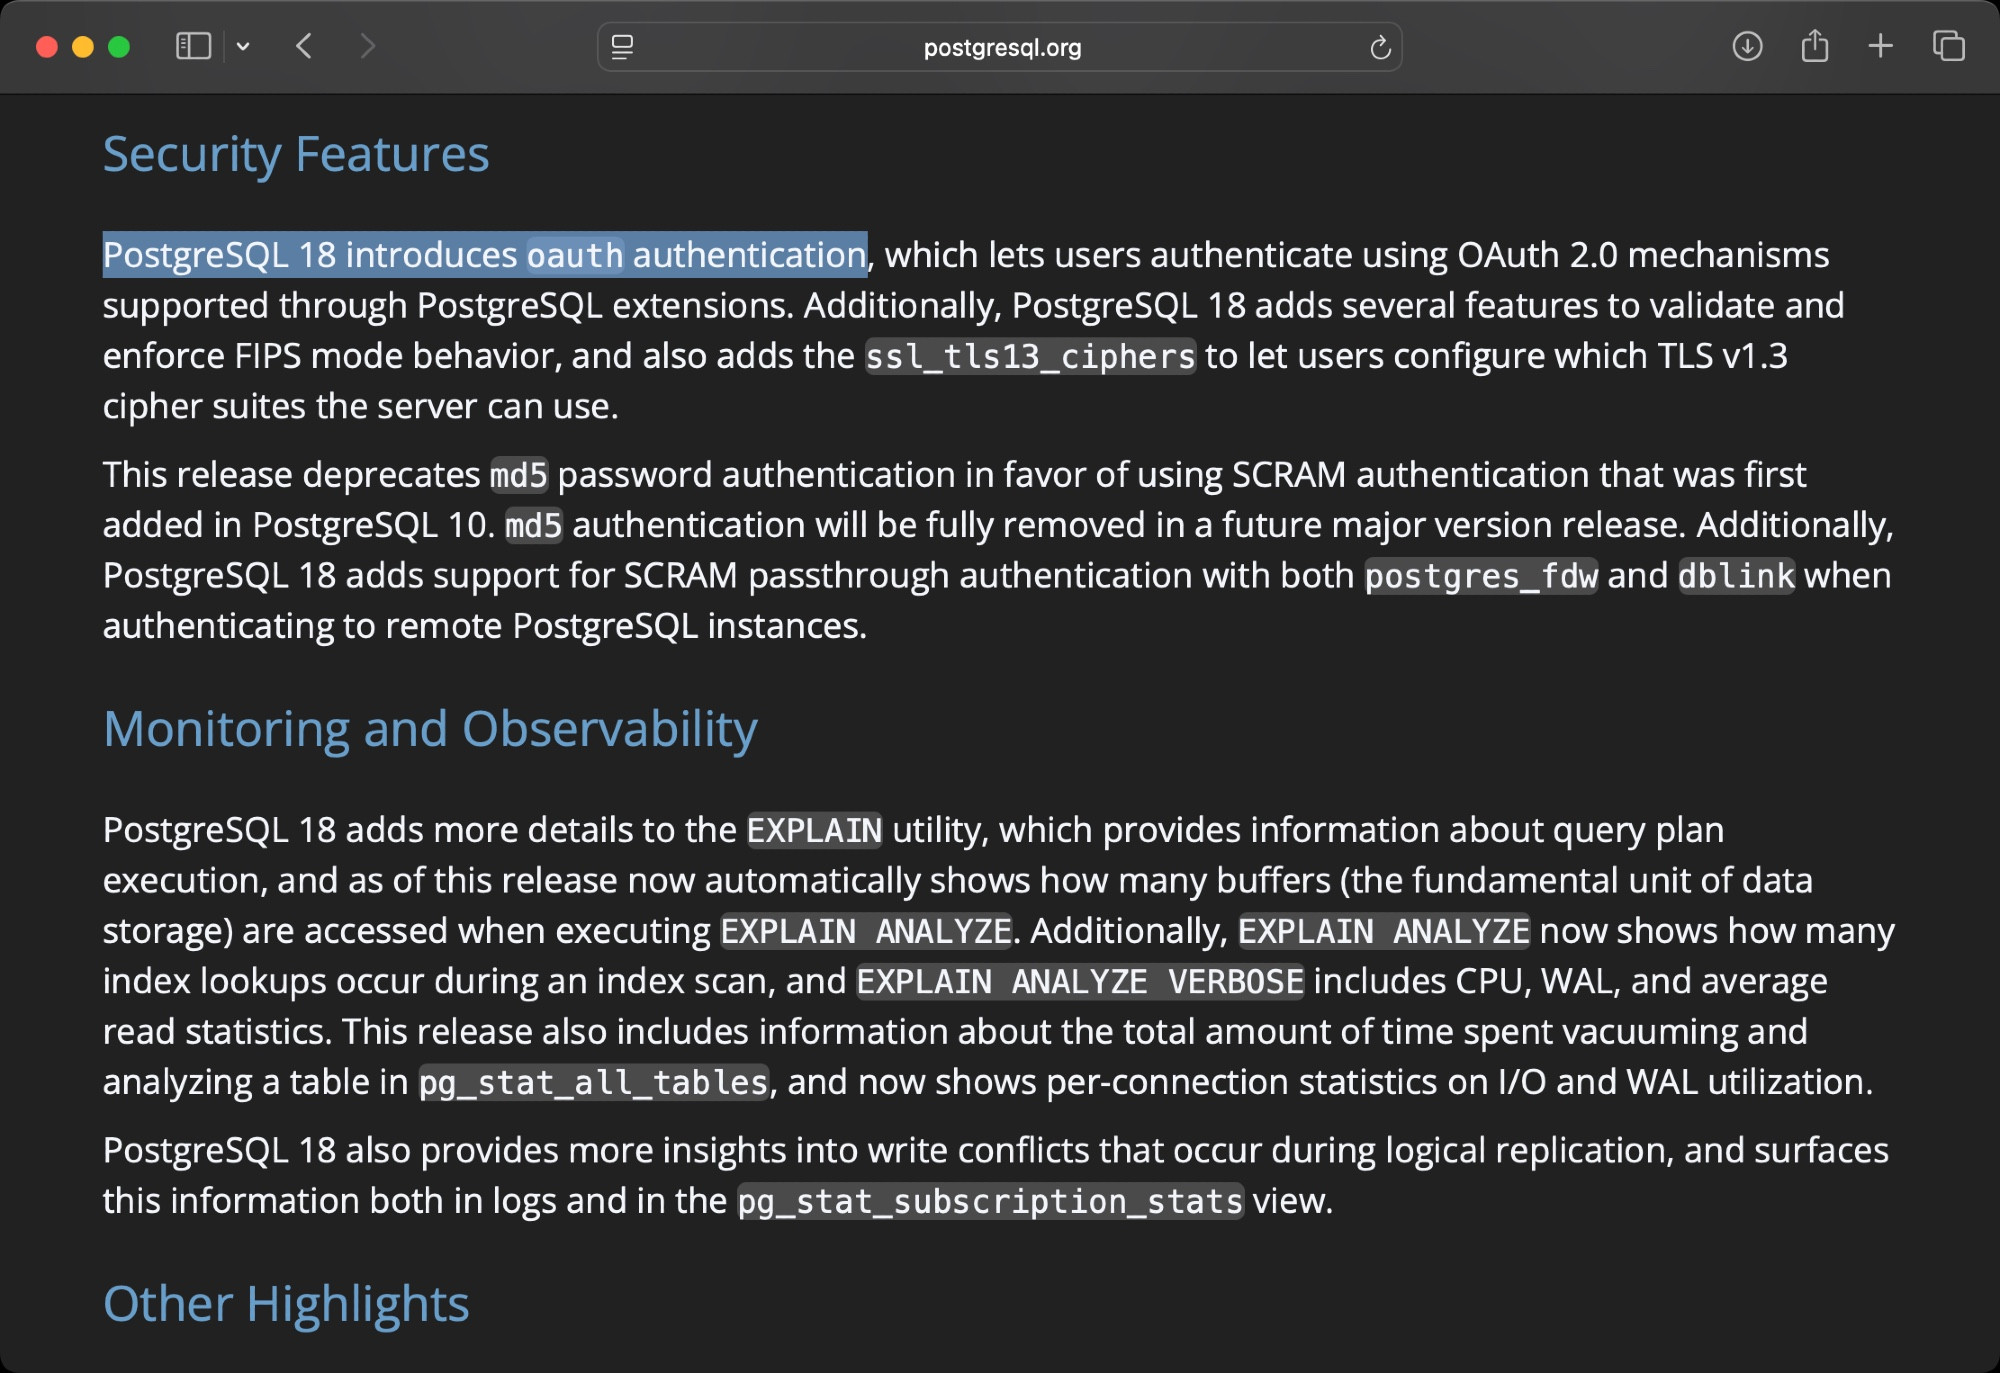
Task: Show downloads list
Action: click(x=1747, y=46)
